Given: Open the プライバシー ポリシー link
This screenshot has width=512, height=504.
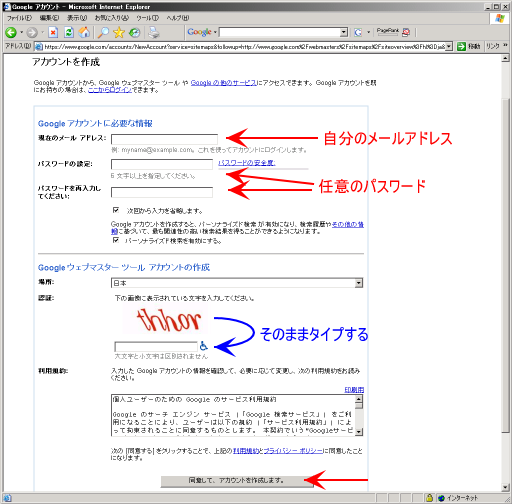Looking at the screenshot, I should (x=293, y=451).
